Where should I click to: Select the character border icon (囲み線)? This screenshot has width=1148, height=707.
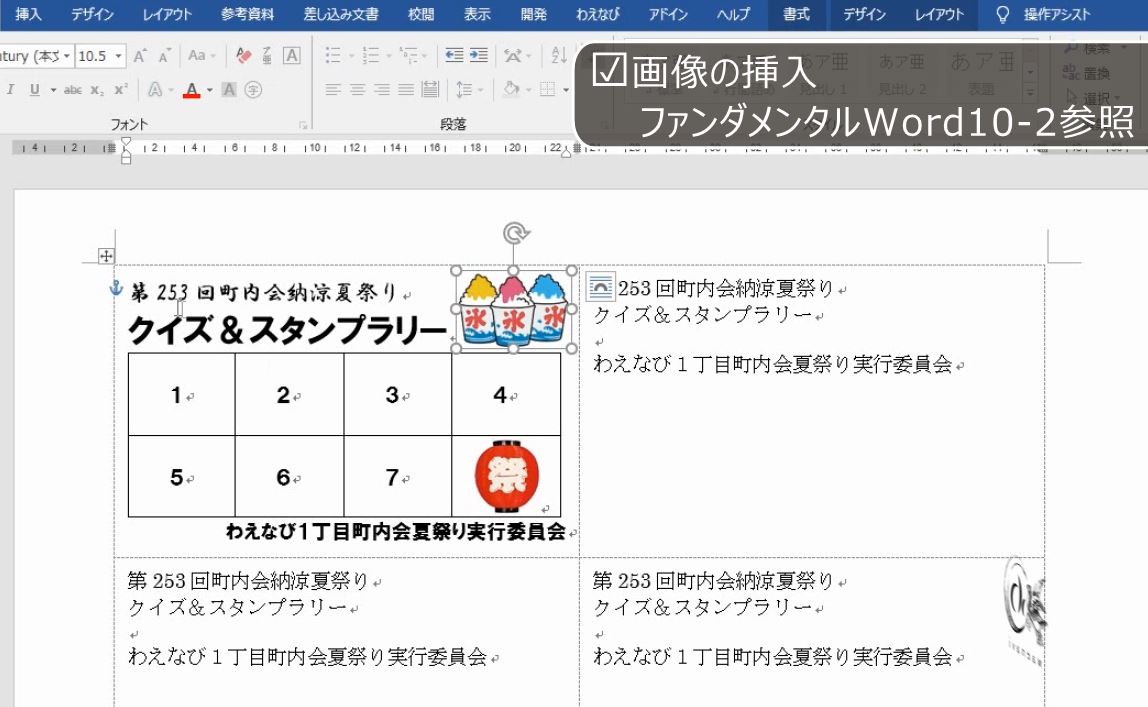[290, 56]
